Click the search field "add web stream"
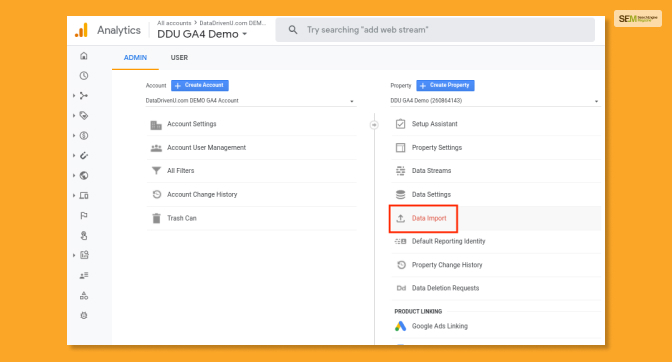The height and width of the screenshot is (362, 672). click(435, 30)
